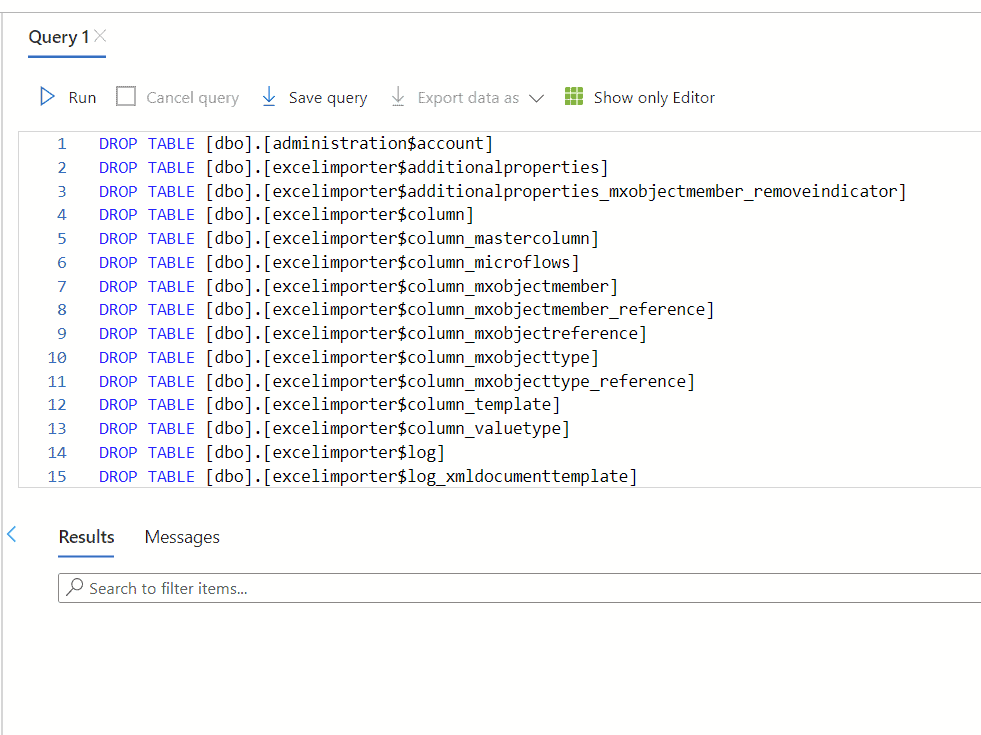Switch to the Messages tab
Image resolution: width=981 pixels, height=735 pixels.
coord(181,537)
